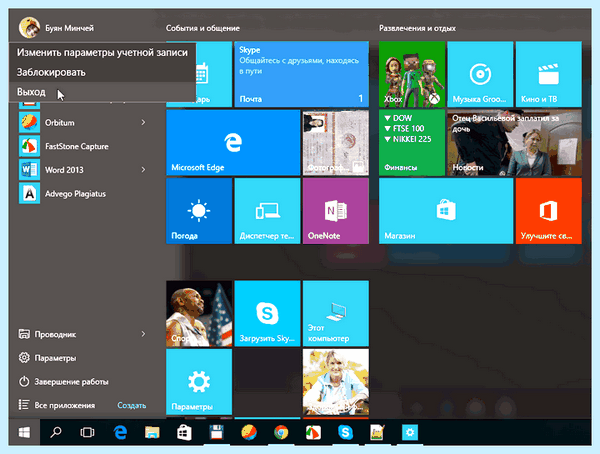Open the Параметры gear tile
This screenshot has height=454, width=600.
(199, 382)
